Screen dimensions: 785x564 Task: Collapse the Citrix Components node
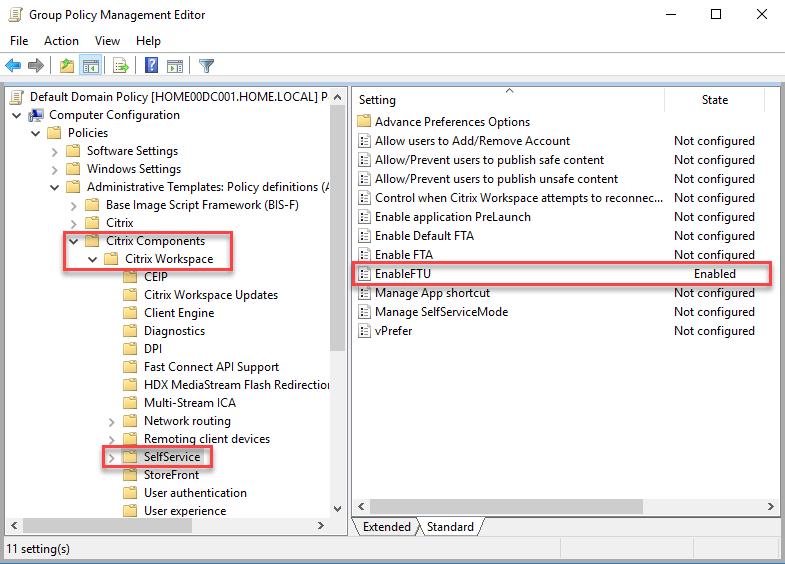click(x=74, y=242)
